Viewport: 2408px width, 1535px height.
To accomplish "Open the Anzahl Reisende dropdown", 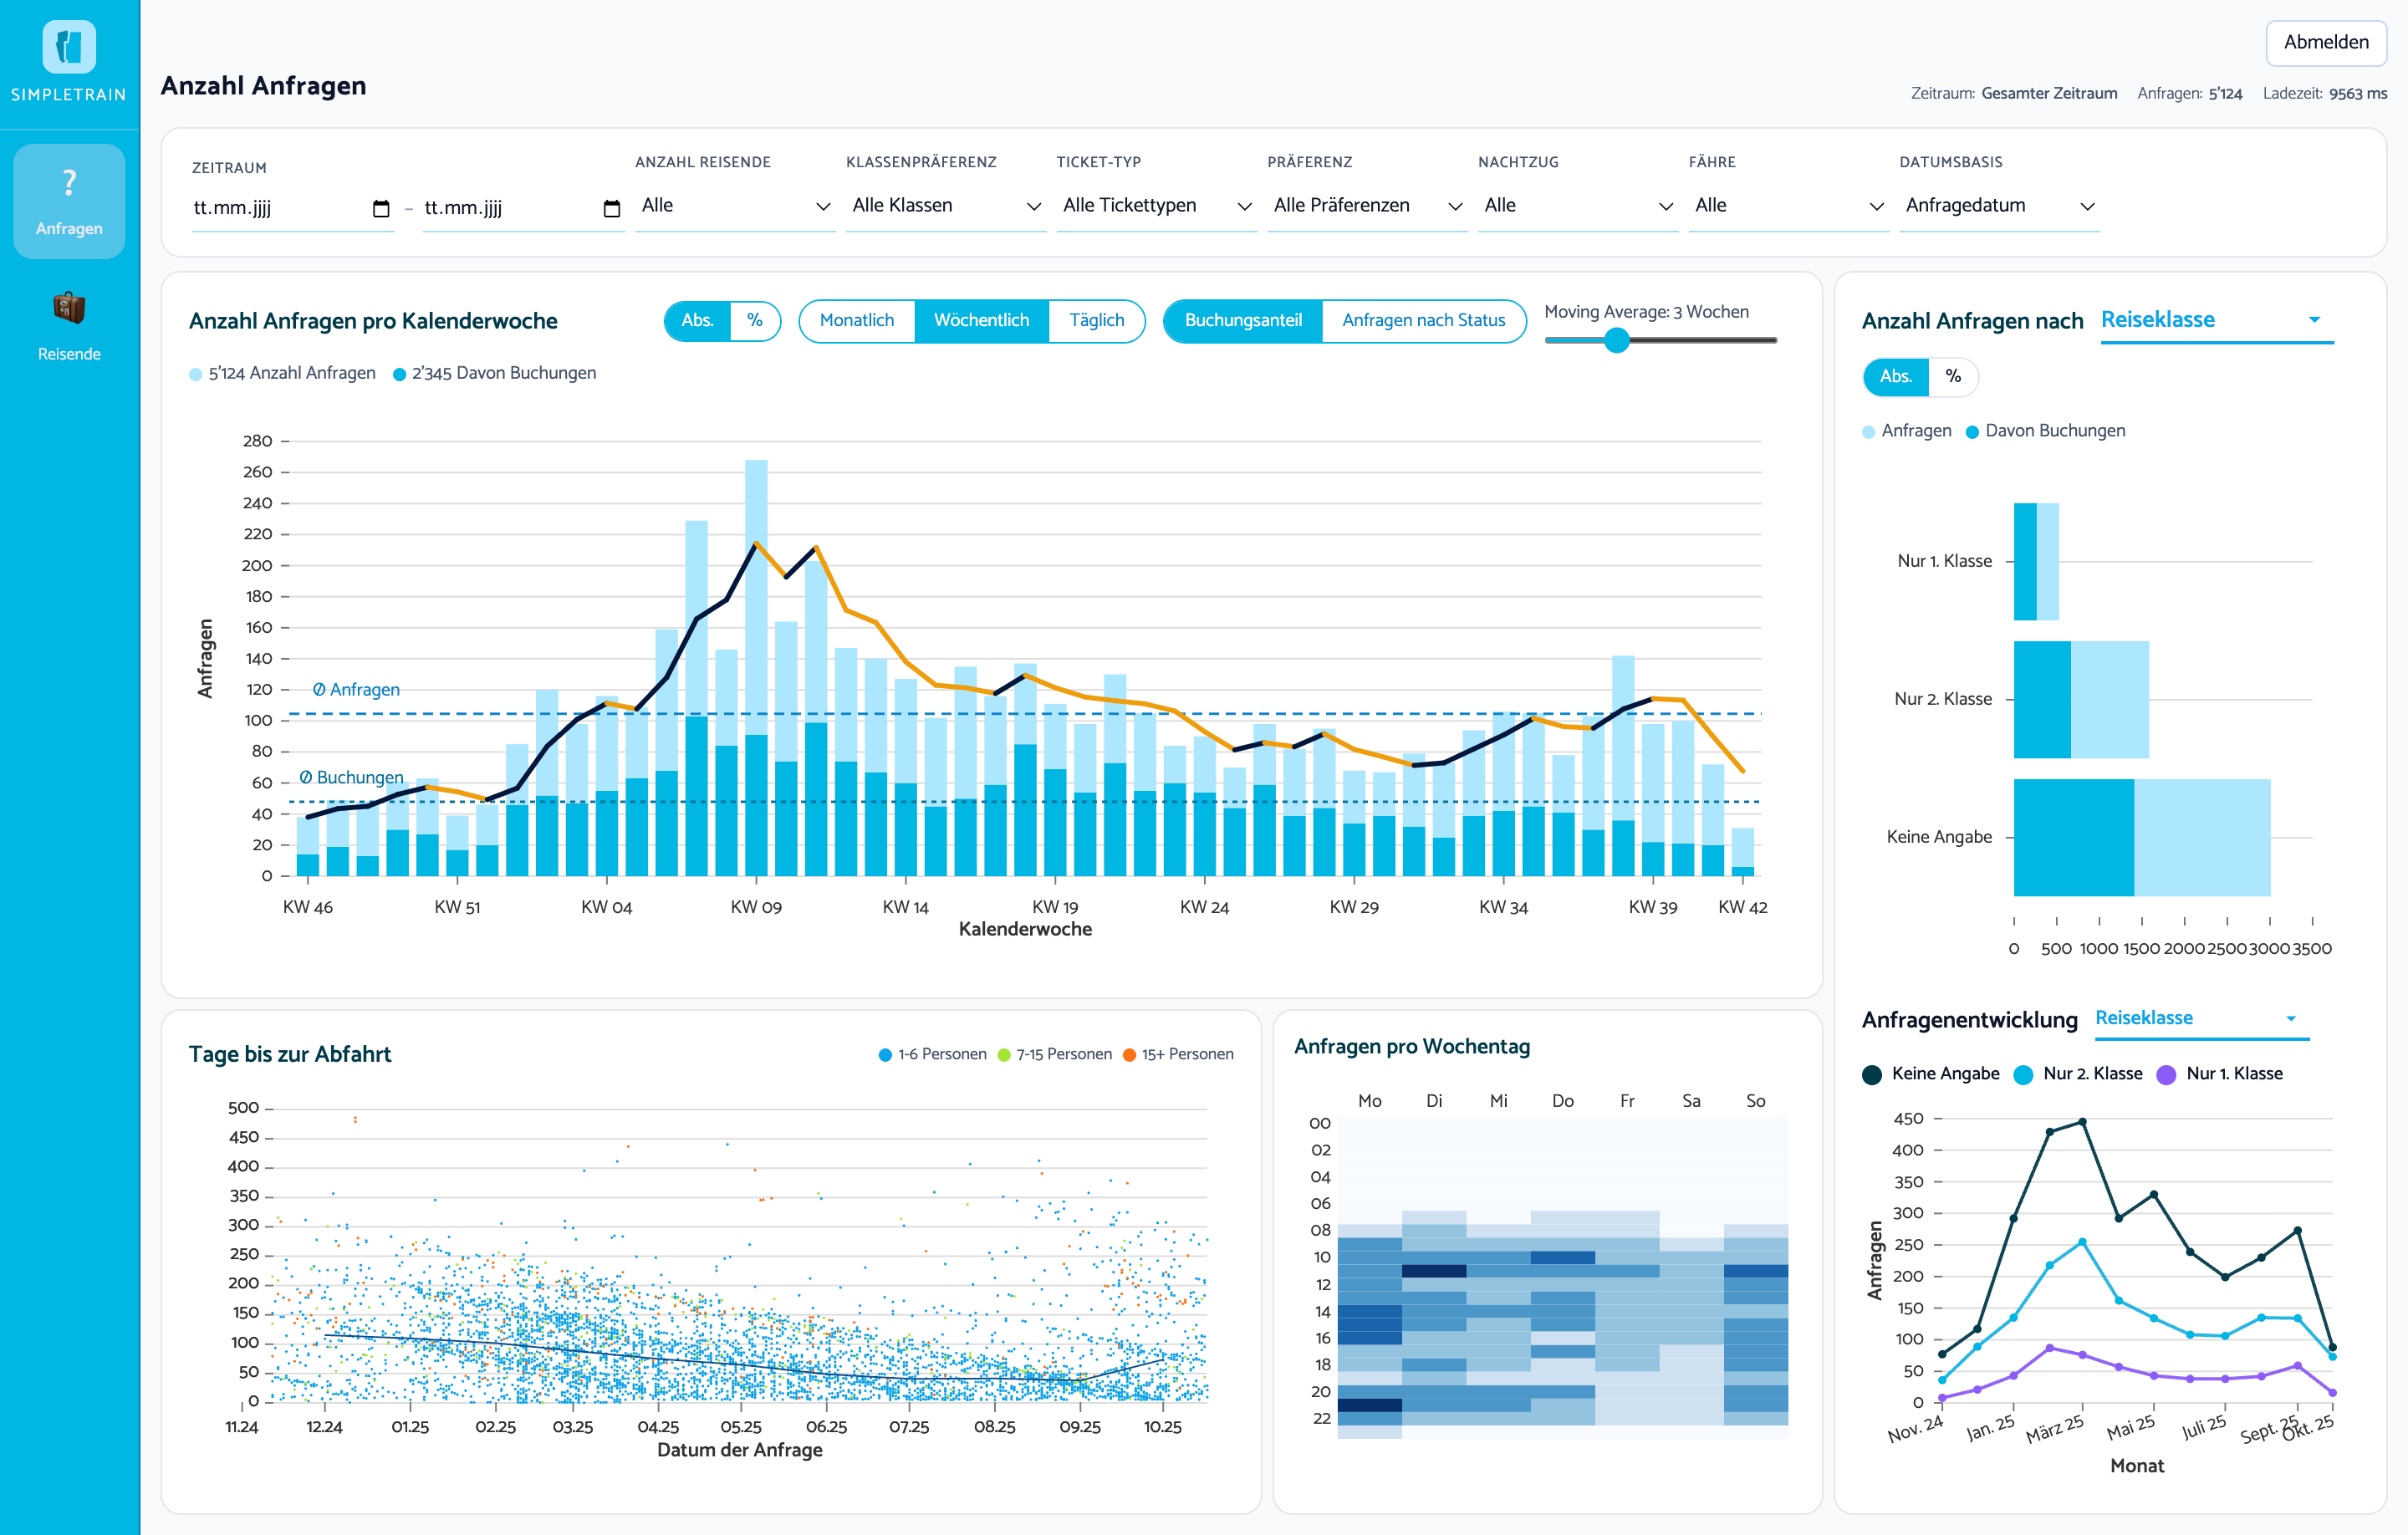I will pyautogui.click(x=735, y=206).
